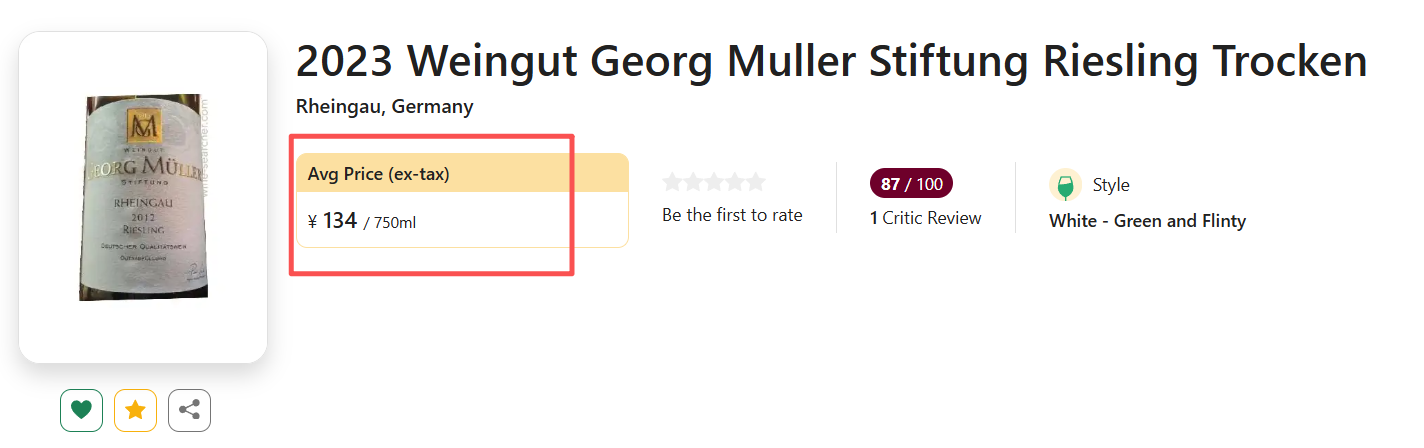Screen dimensions: 1424x448
Task: Select the third rating star
Action: 714,182
